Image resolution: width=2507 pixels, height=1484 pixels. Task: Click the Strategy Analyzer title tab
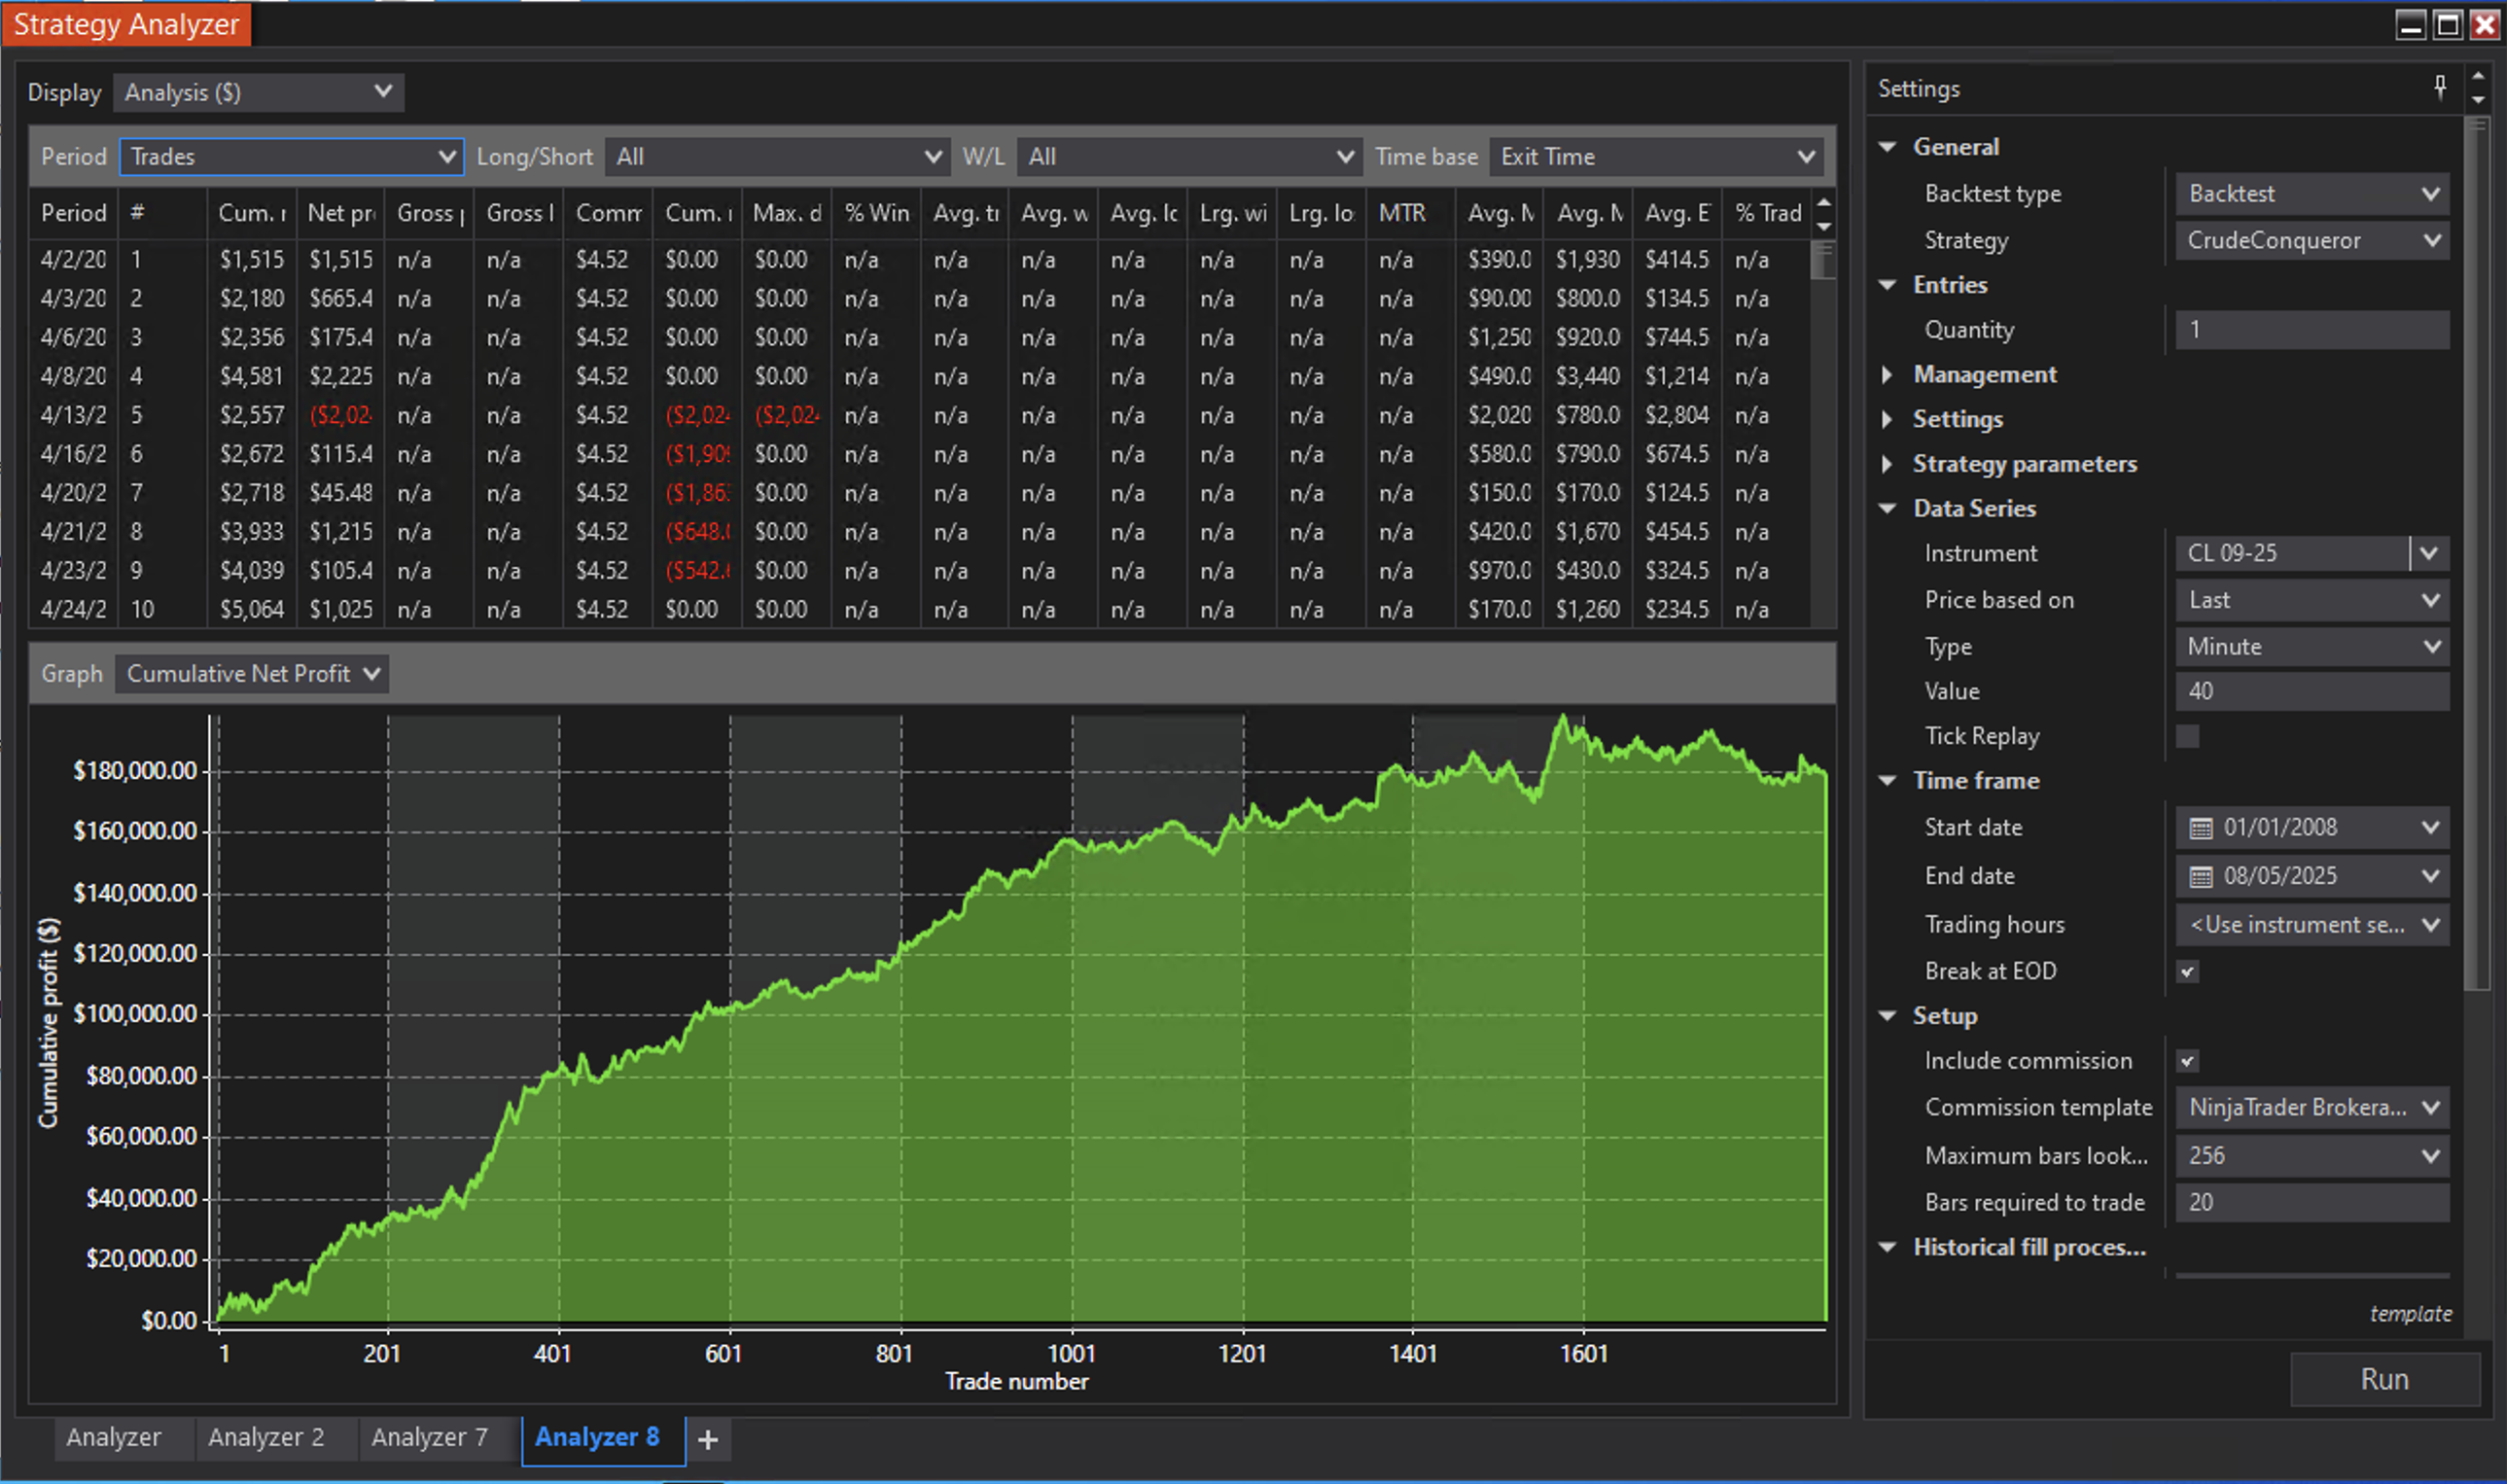pyautogui.click(x=125, y=24)
